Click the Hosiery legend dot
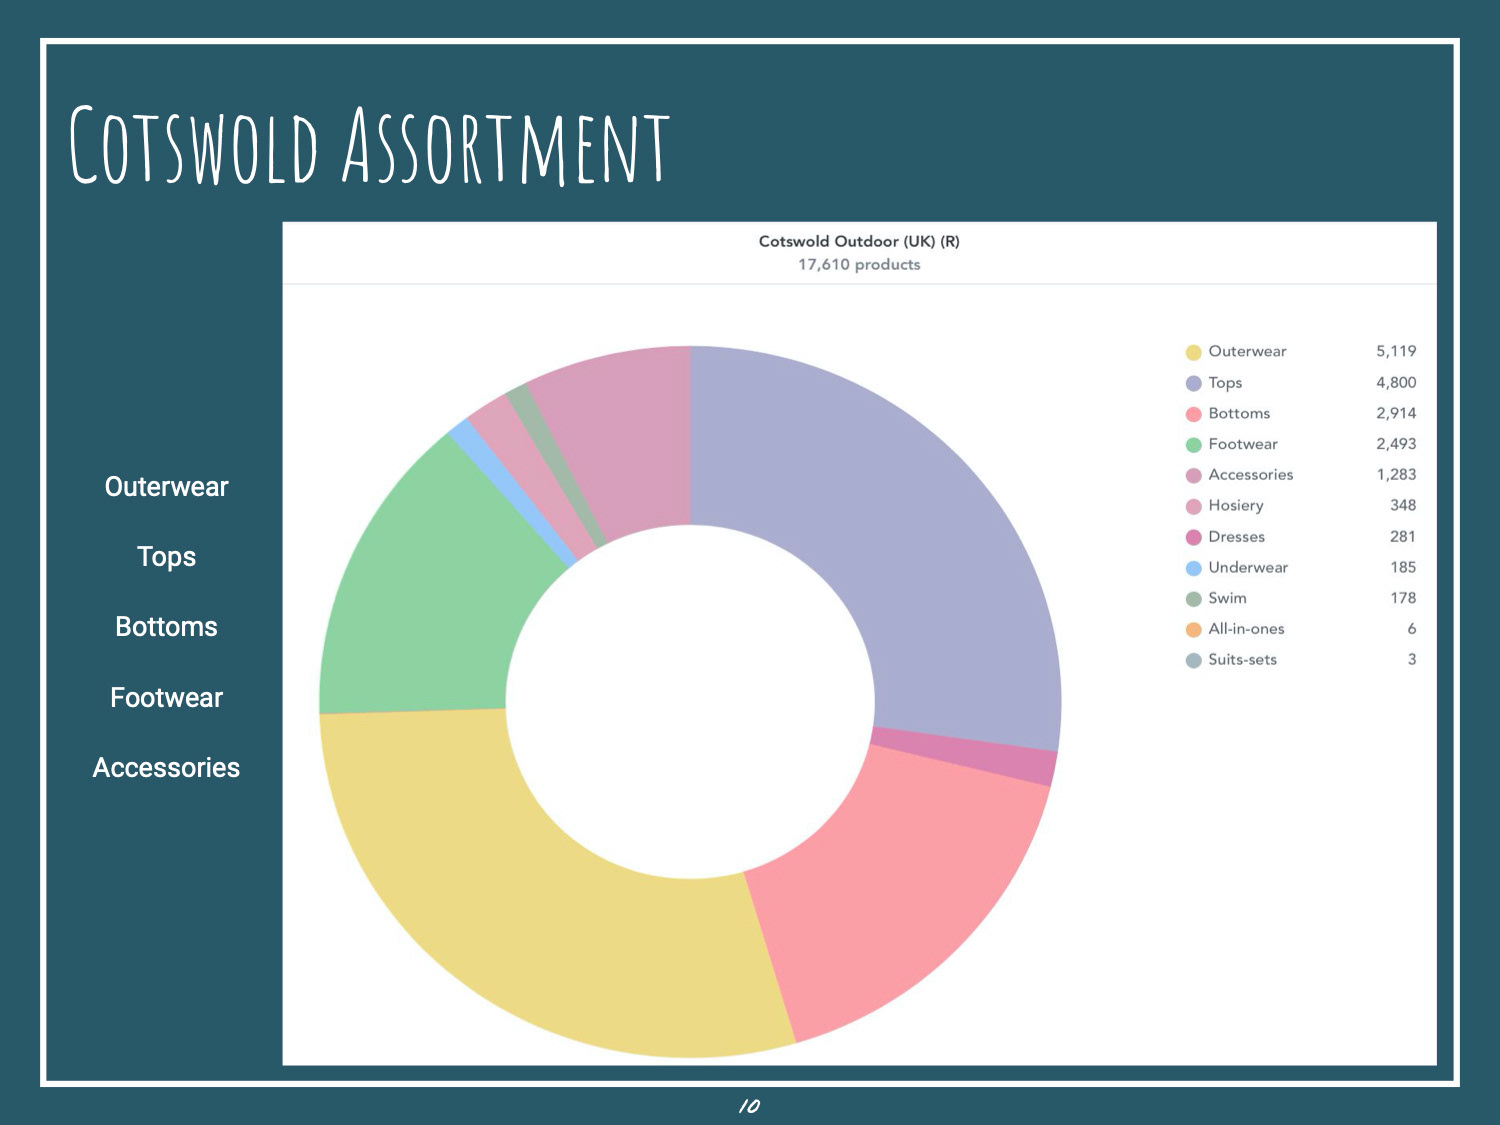The width and height of the screenshot is (1500, 1125). click(1193, 507)
